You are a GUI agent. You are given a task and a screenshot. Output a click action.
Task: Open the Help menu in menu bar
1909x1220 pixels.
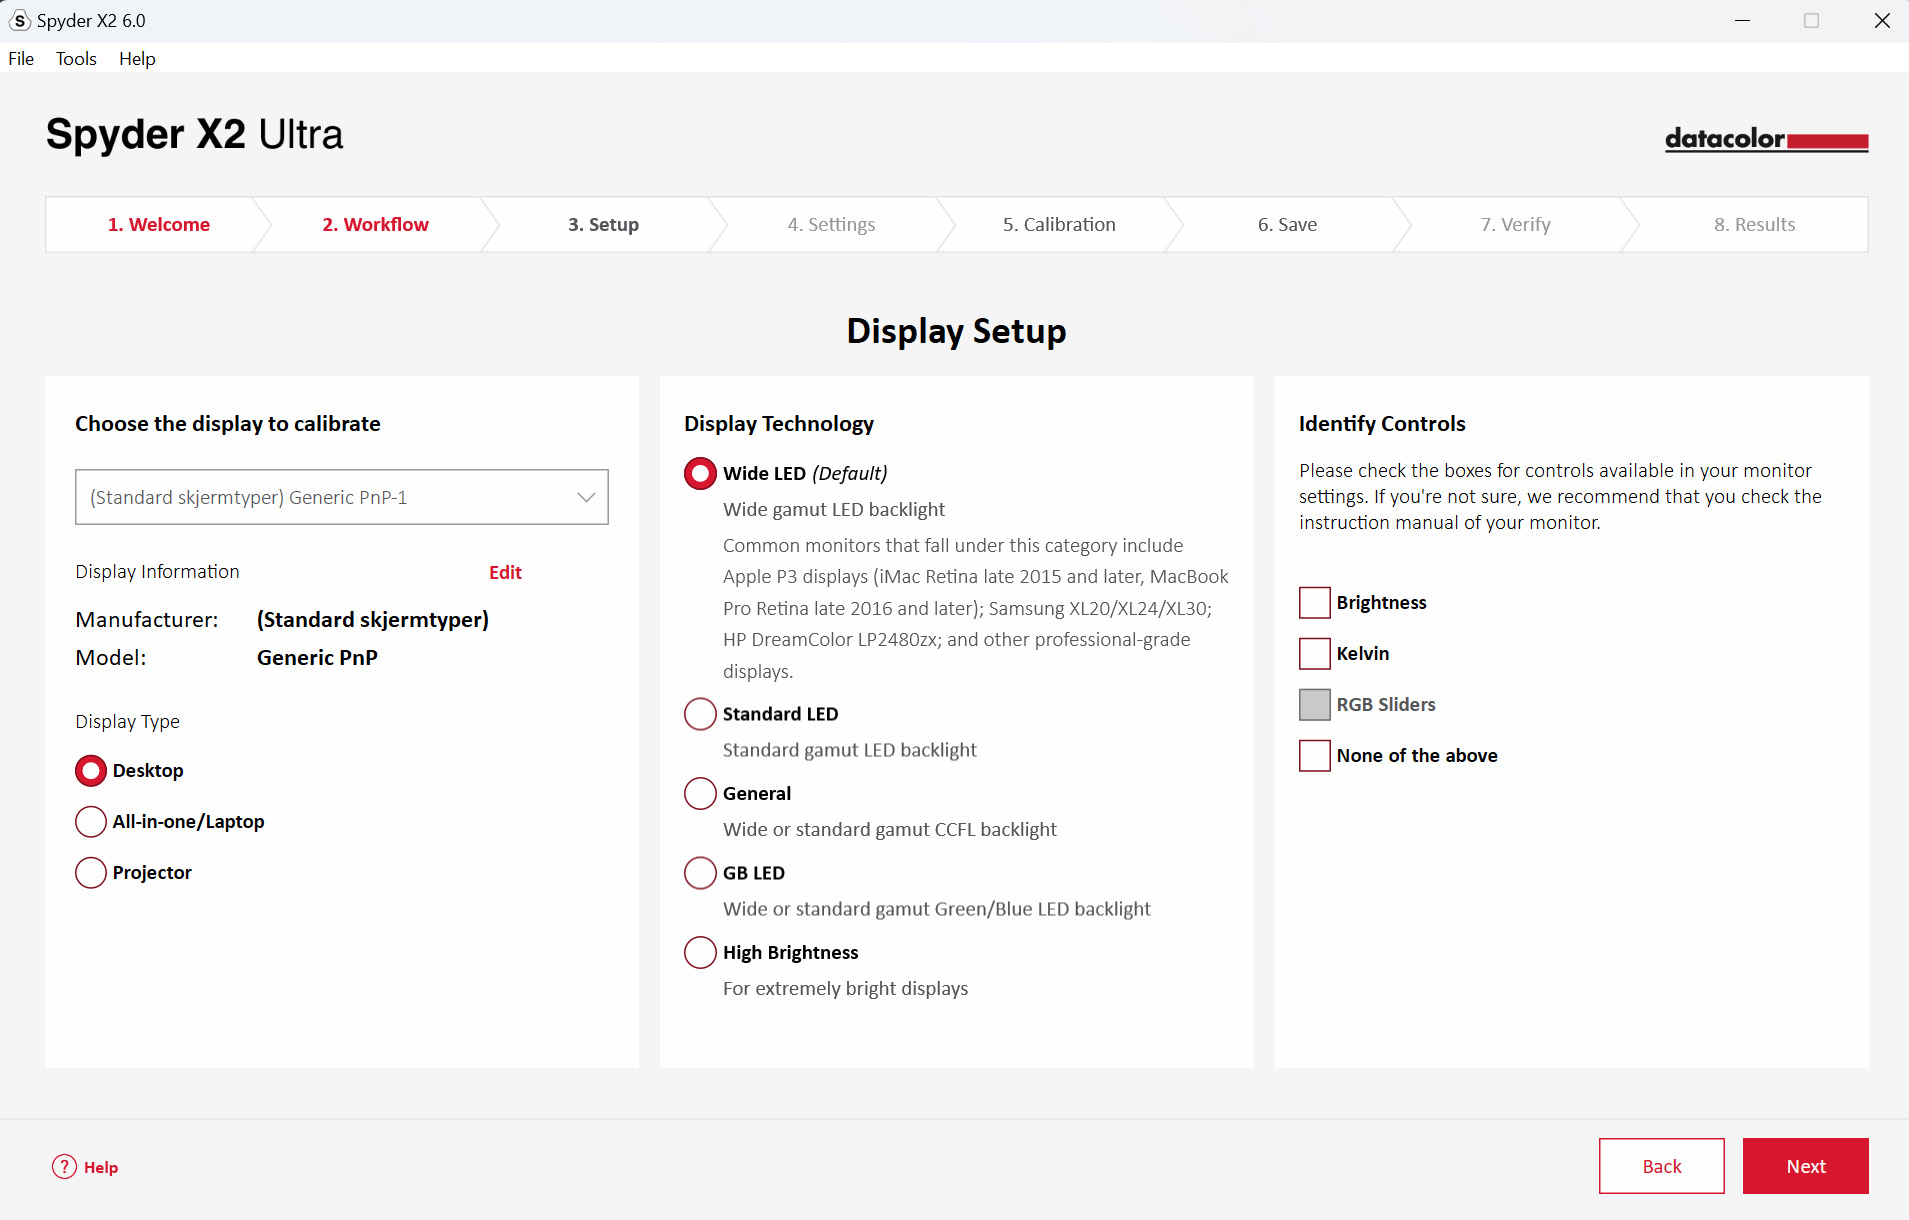pos(137,58)
